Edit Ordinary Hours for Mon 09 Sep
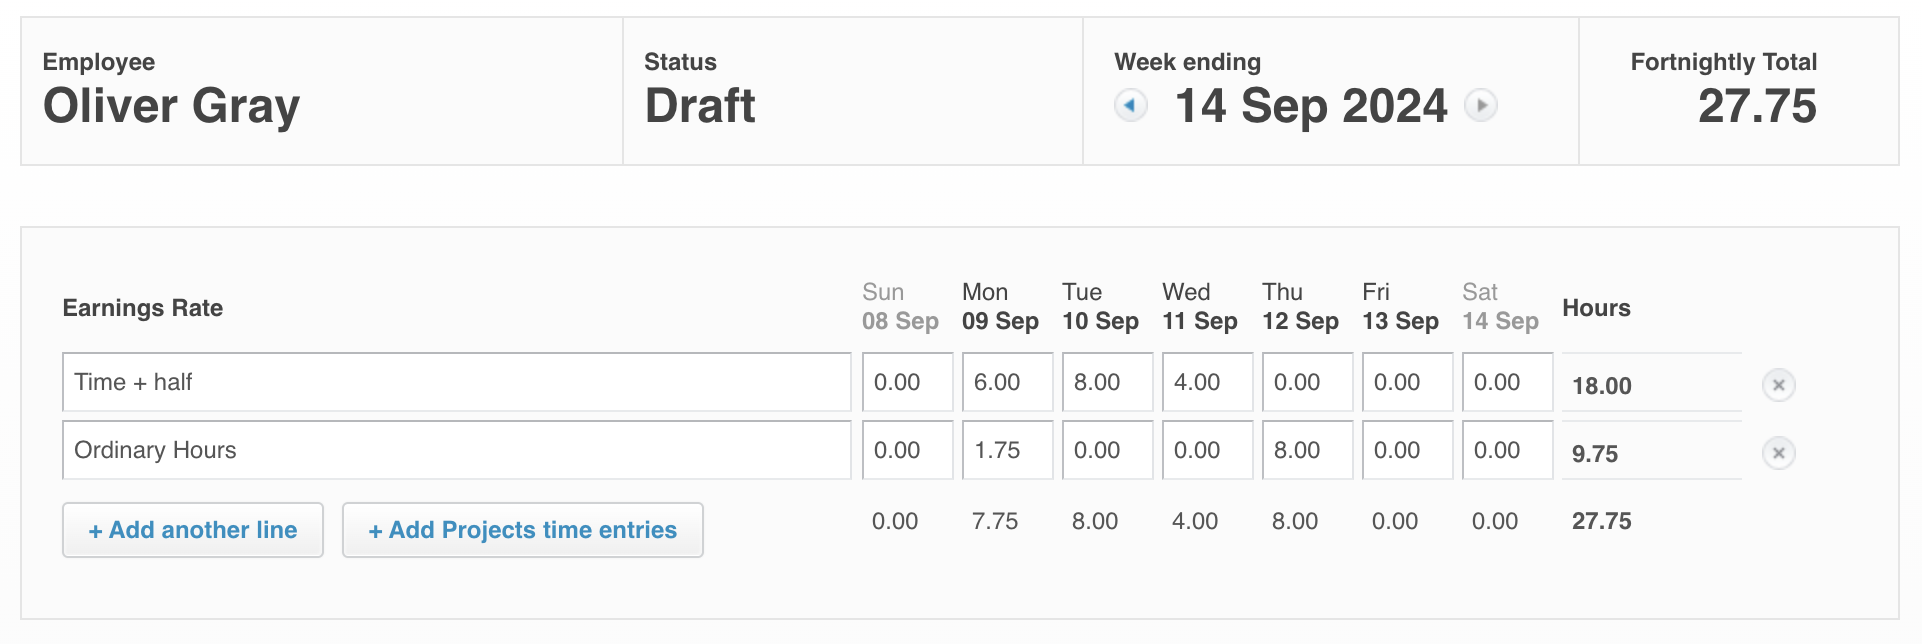The image size is (1922, 644). 1007,450
